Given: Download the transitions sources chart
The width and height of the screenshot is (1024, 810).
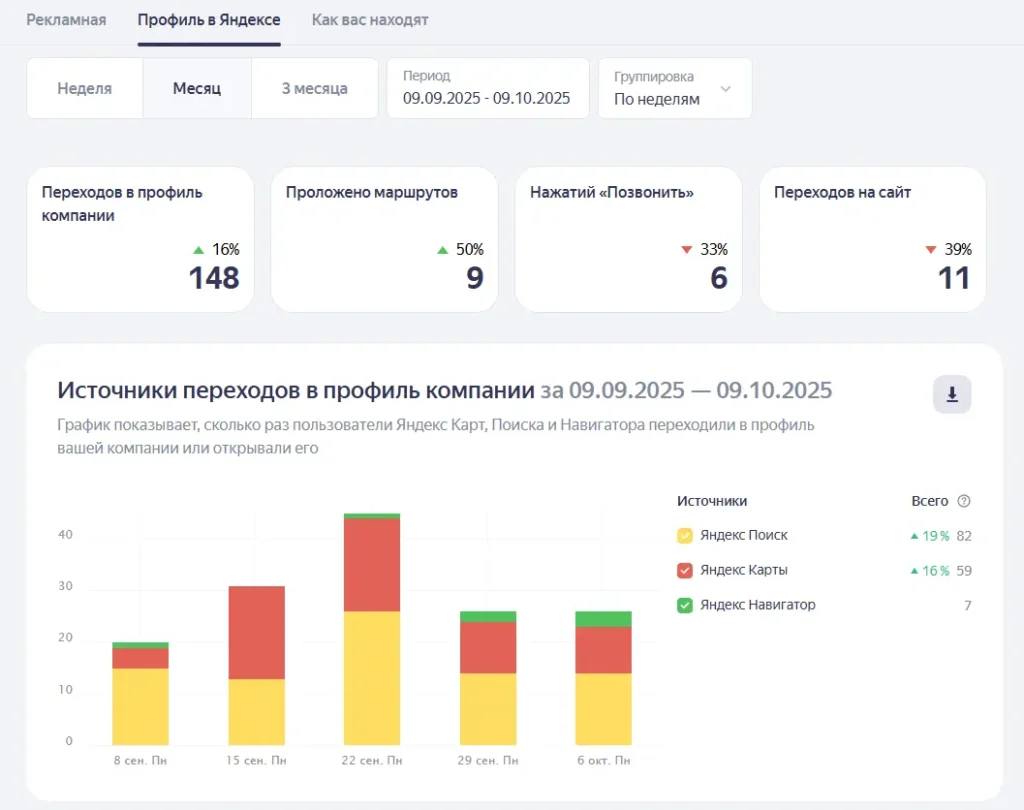Looking at the screenshot, I should click(x=952, y=395).
